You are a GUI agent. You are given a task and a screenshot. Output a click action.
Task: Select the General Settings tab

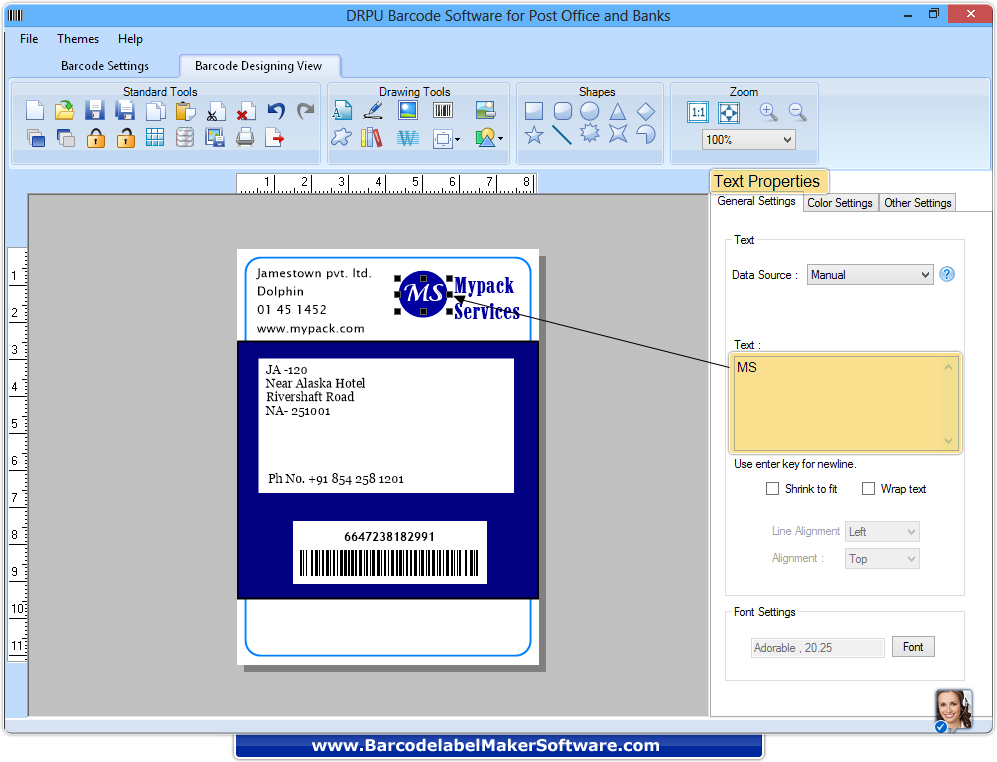click(756, 201)
